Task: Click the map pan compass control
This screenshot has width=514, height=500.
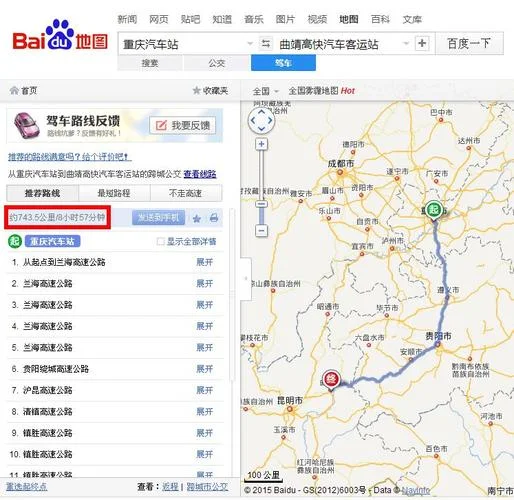Action: (261, 120)
